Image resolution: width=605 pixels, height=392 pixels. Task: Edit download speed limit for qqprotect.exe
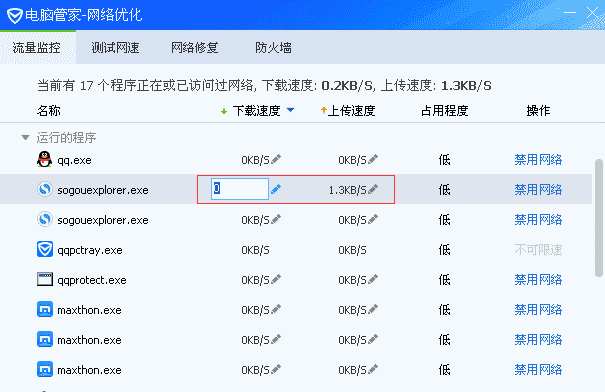[276, 279]
